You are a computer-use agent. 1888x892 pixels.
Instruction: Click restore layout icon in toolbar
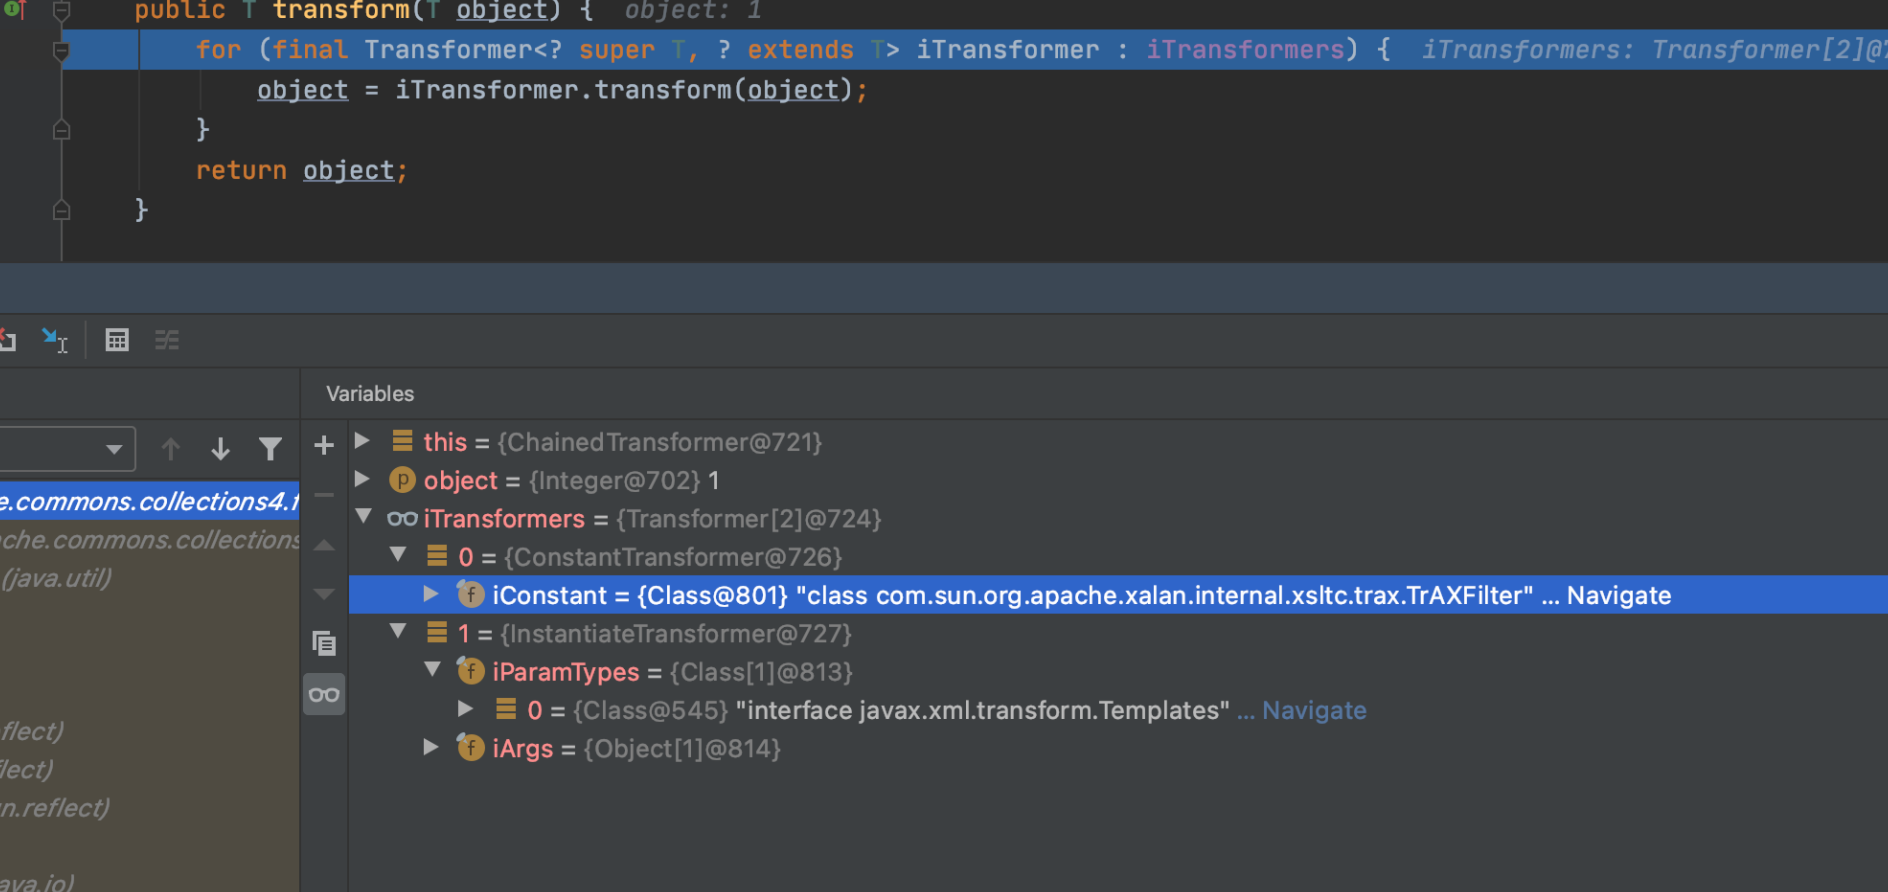click(x=8, y=341)
